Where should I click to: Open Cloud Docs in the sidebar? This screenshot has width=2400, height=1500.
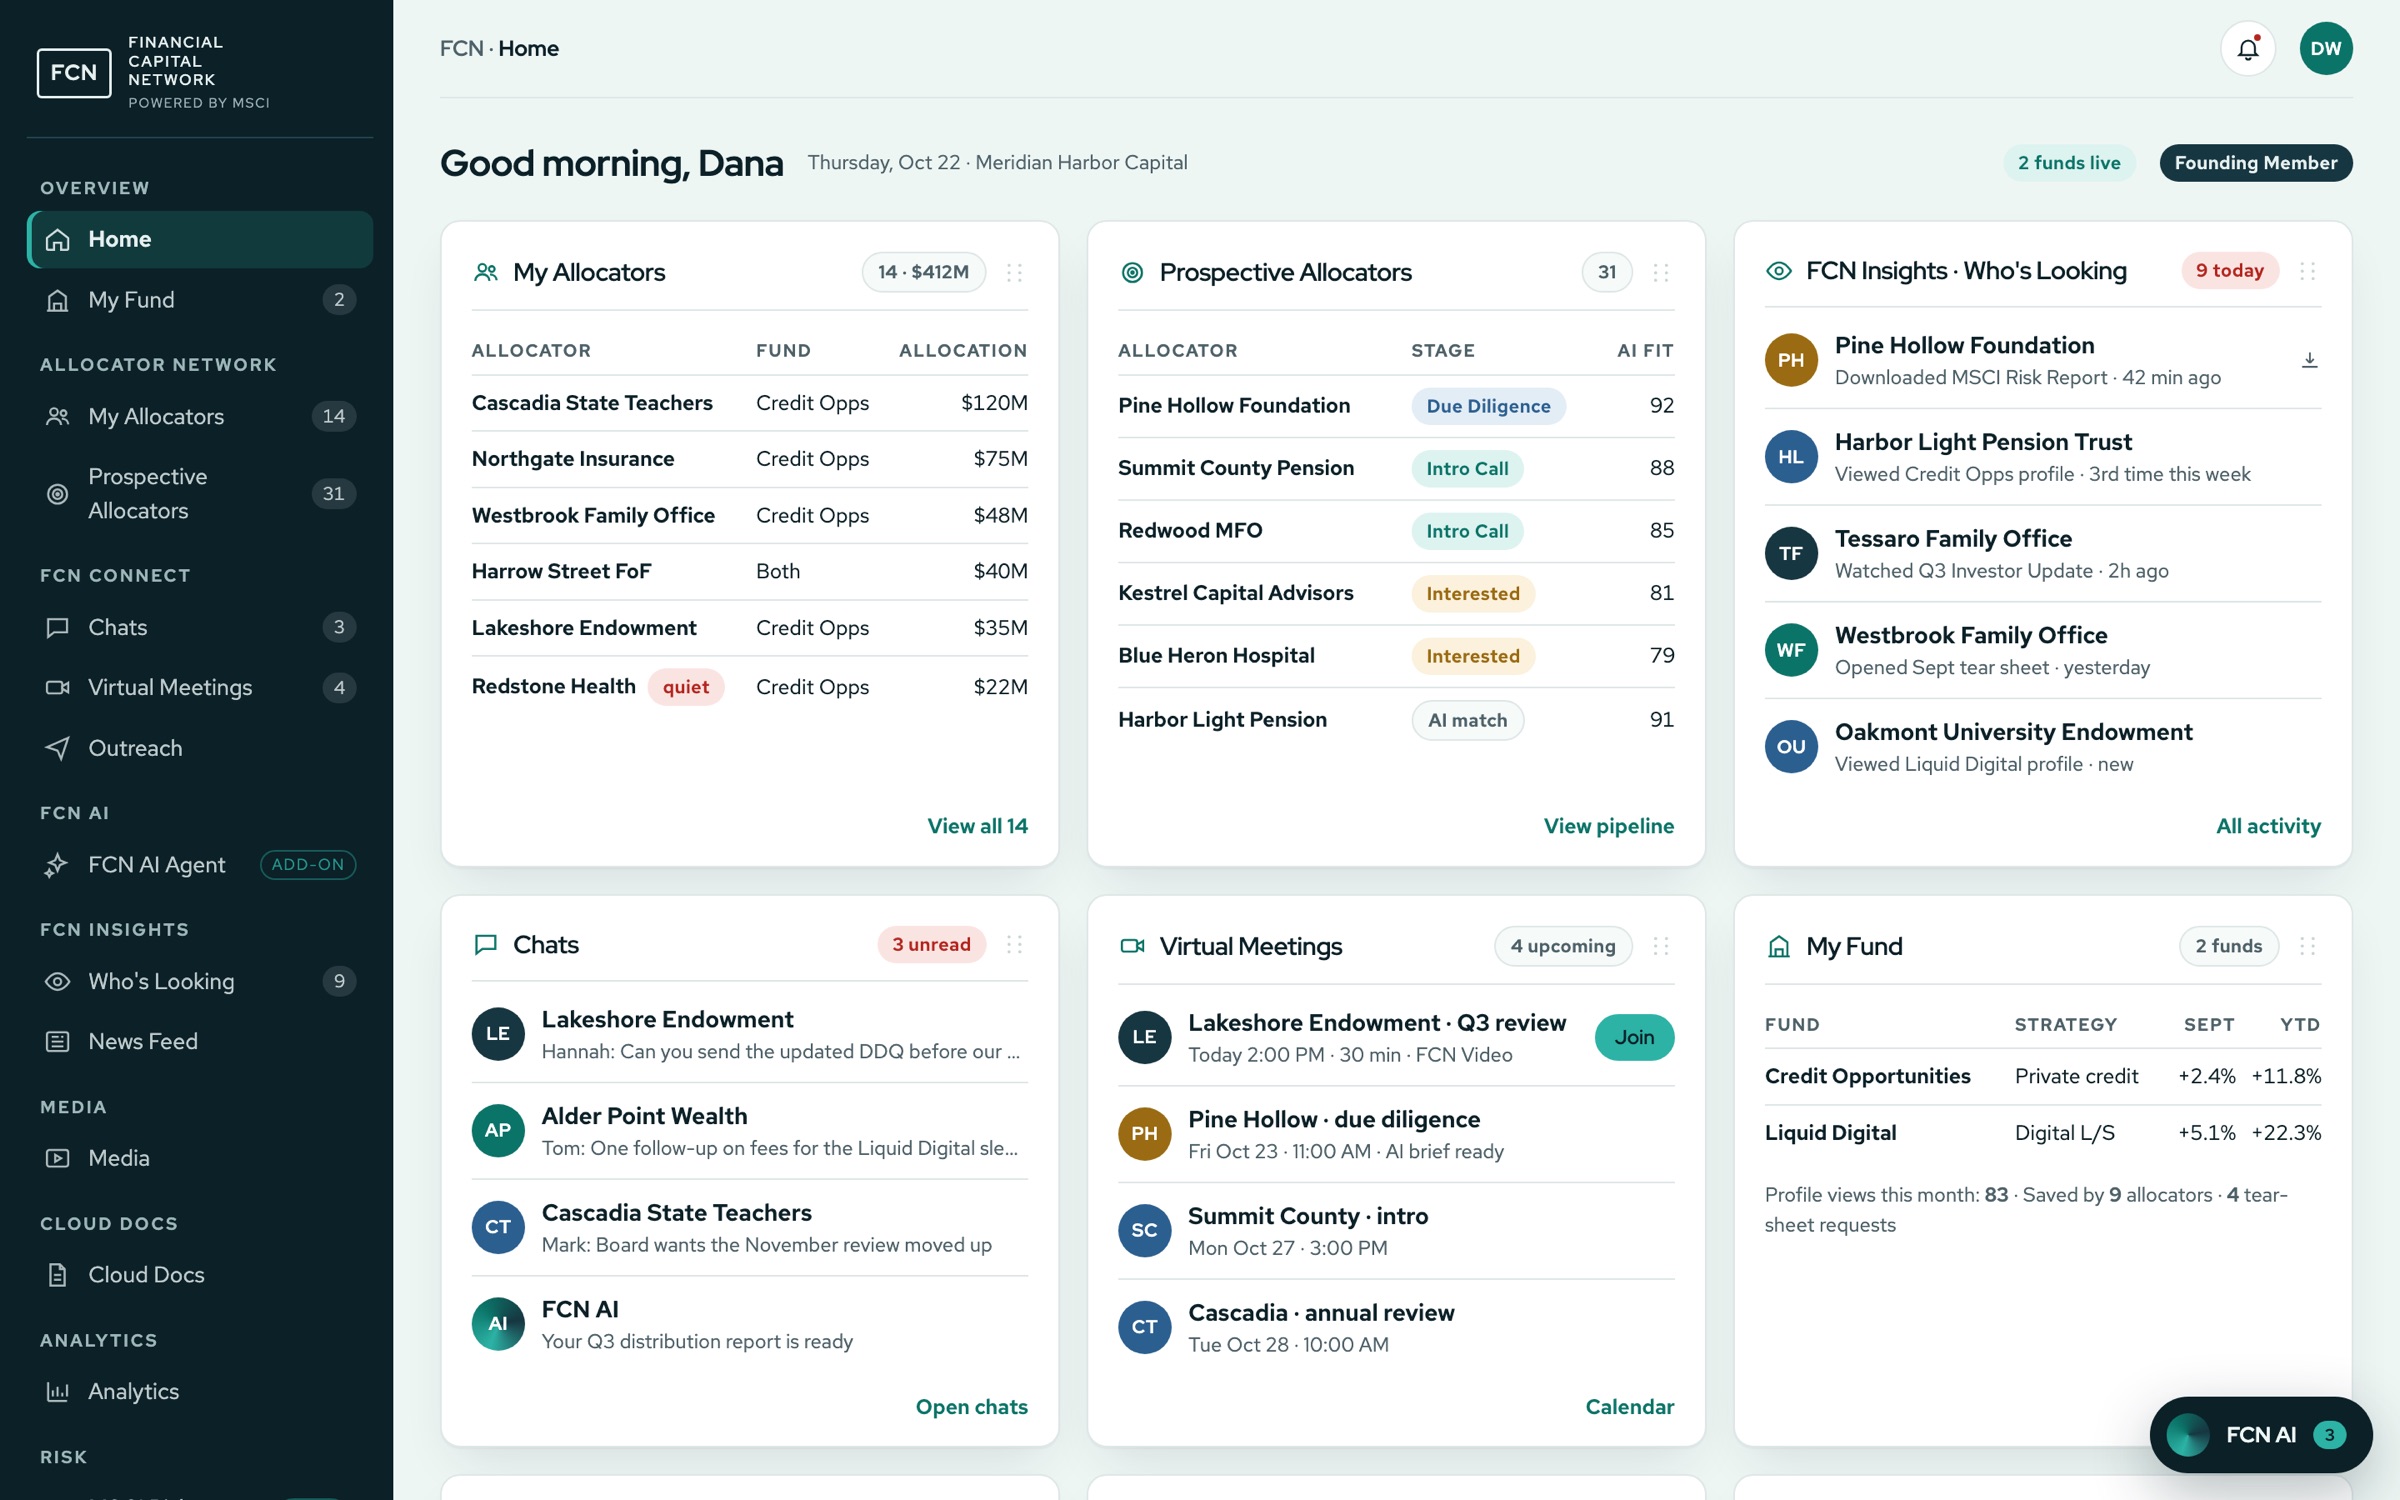point(200,1275)
